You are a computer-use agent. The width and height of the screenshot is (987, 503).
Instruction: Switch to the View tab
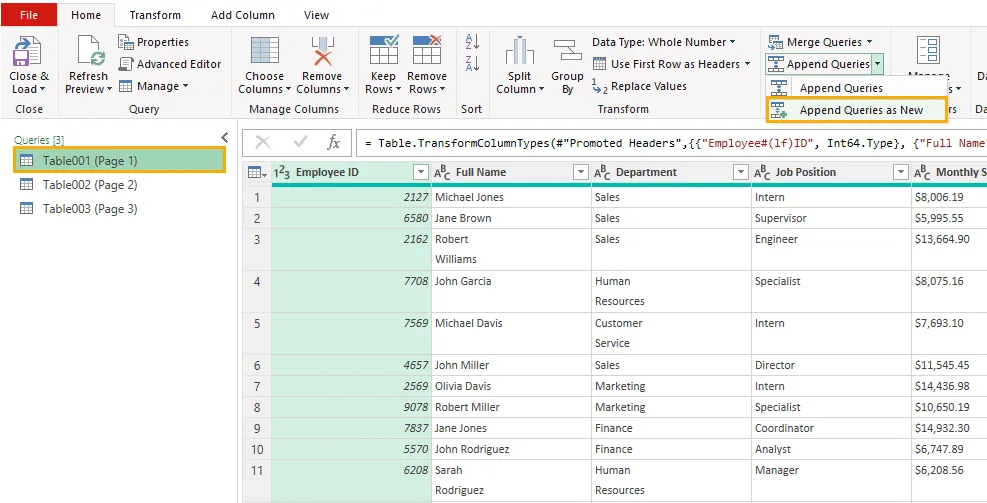coord(316,15)
